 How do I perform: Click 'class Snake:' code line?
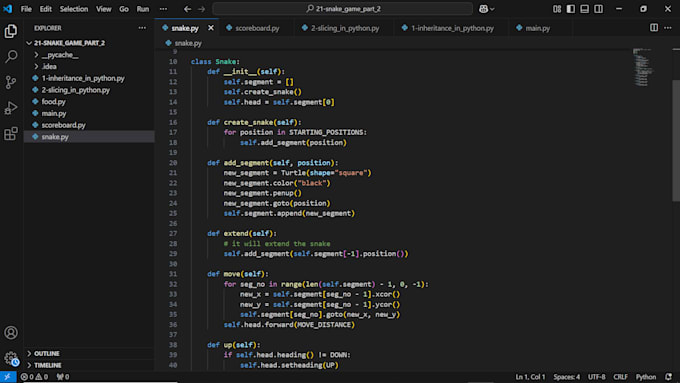pyautogui.click(x=215, y=62)
